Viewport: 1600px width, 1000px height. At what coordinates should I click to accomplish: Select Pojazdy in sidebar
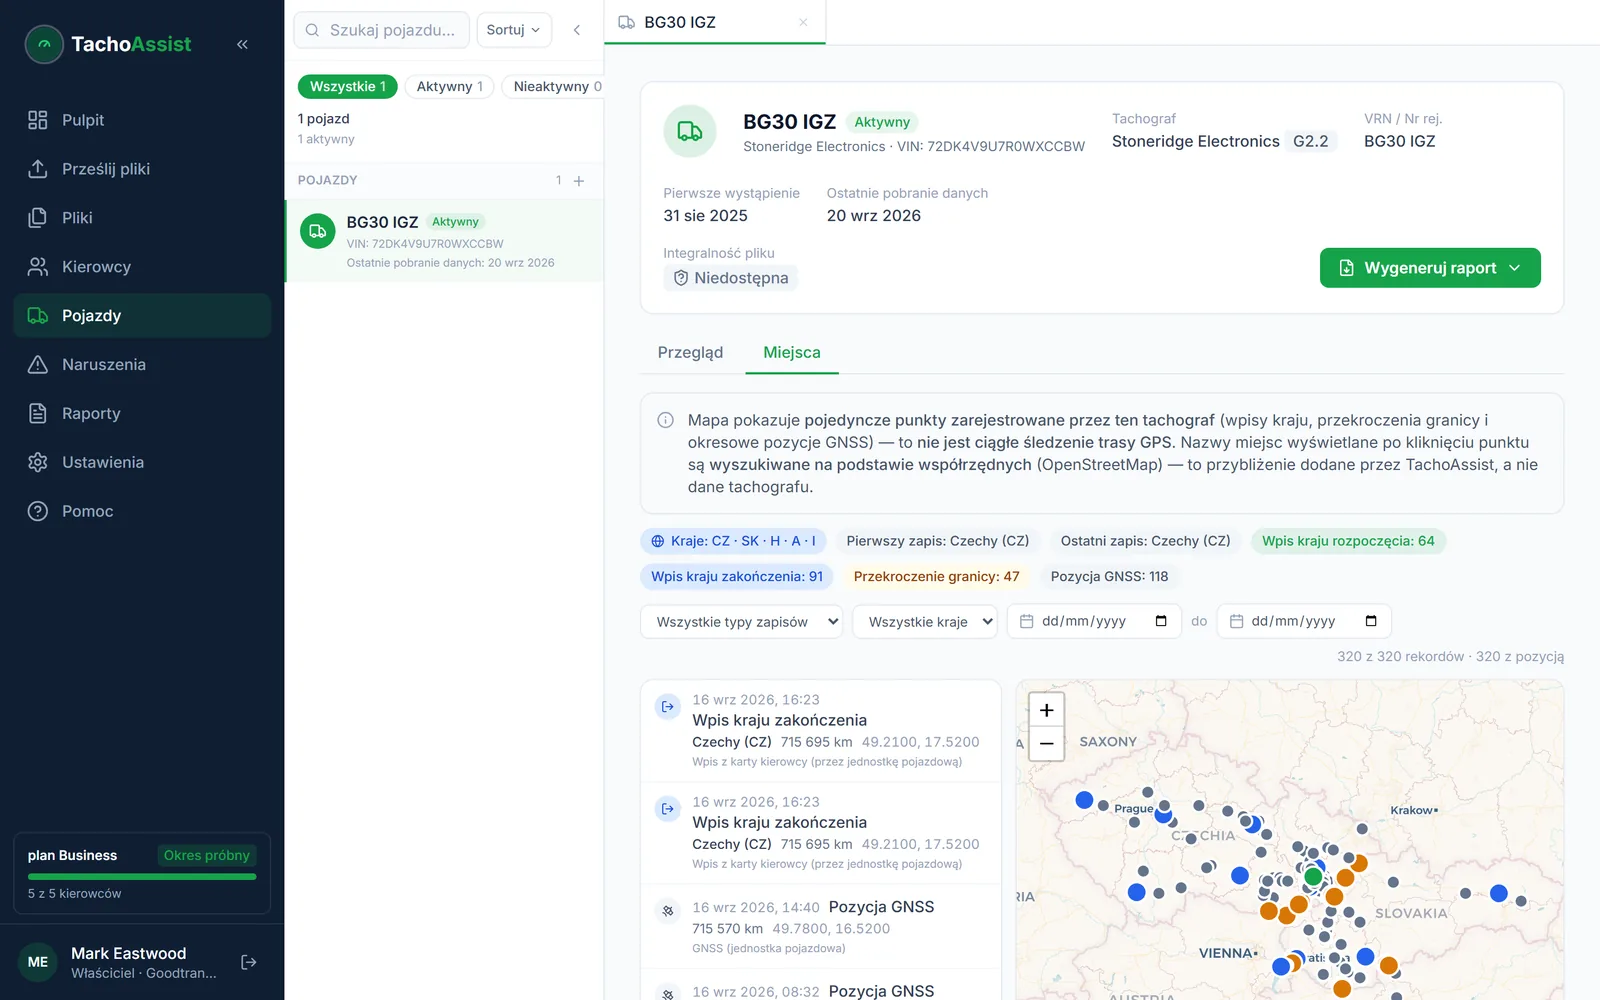pos(142,316)
